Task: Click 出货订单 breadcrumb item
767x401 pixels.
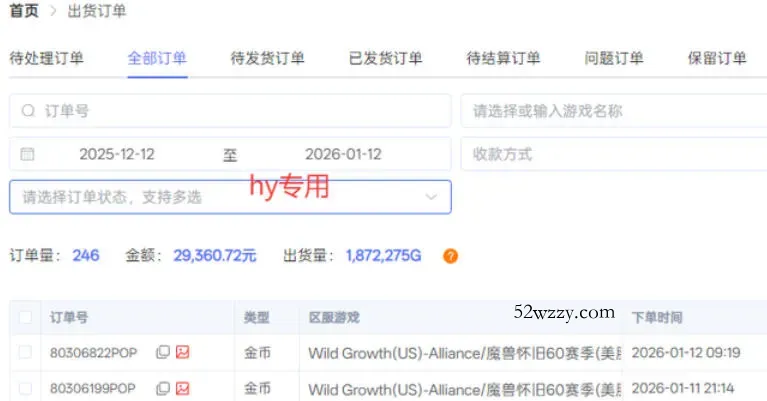Action: tap(97, 11)
